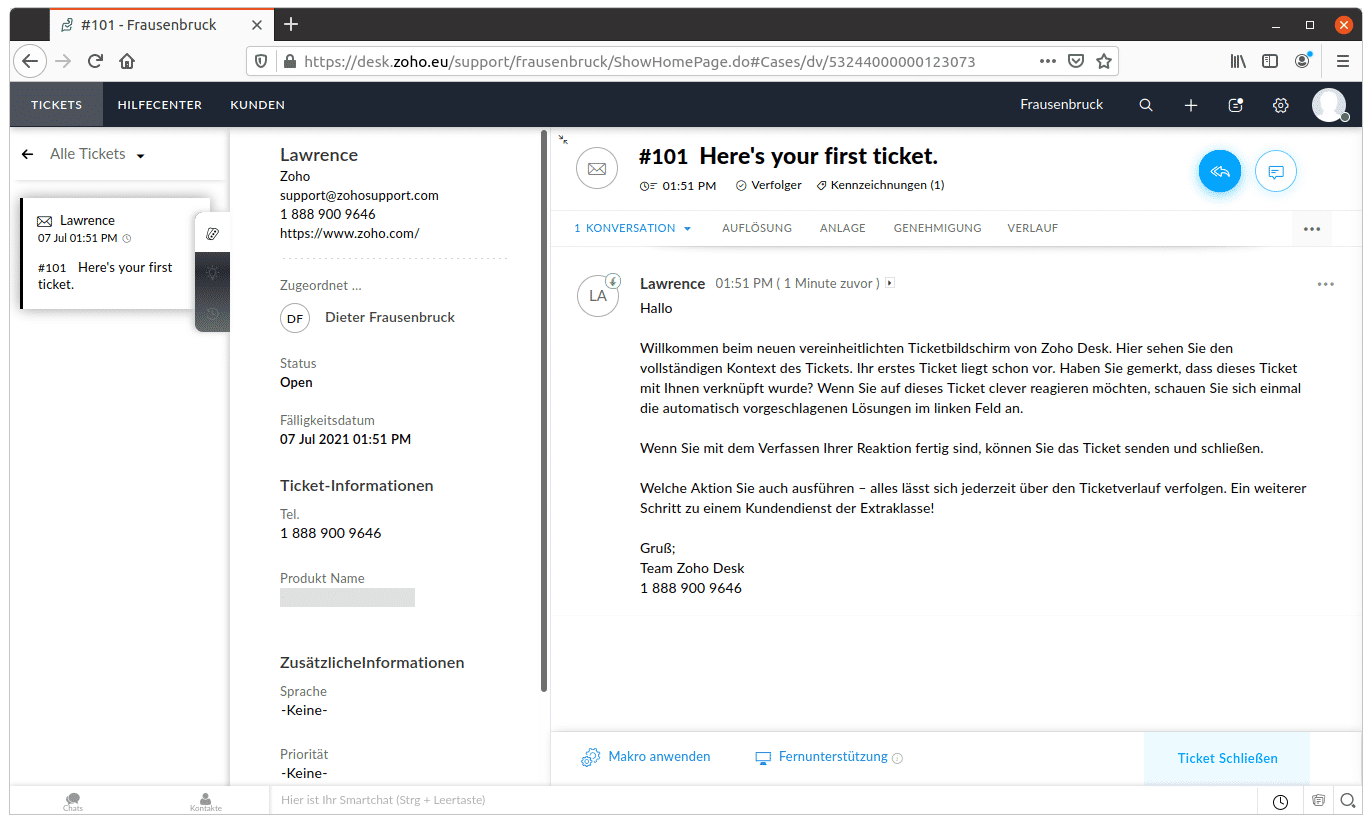The height and width of the screenshot is (824, 1372).
Task: Switch to the Auflösung tab
Action: point(757,228)
